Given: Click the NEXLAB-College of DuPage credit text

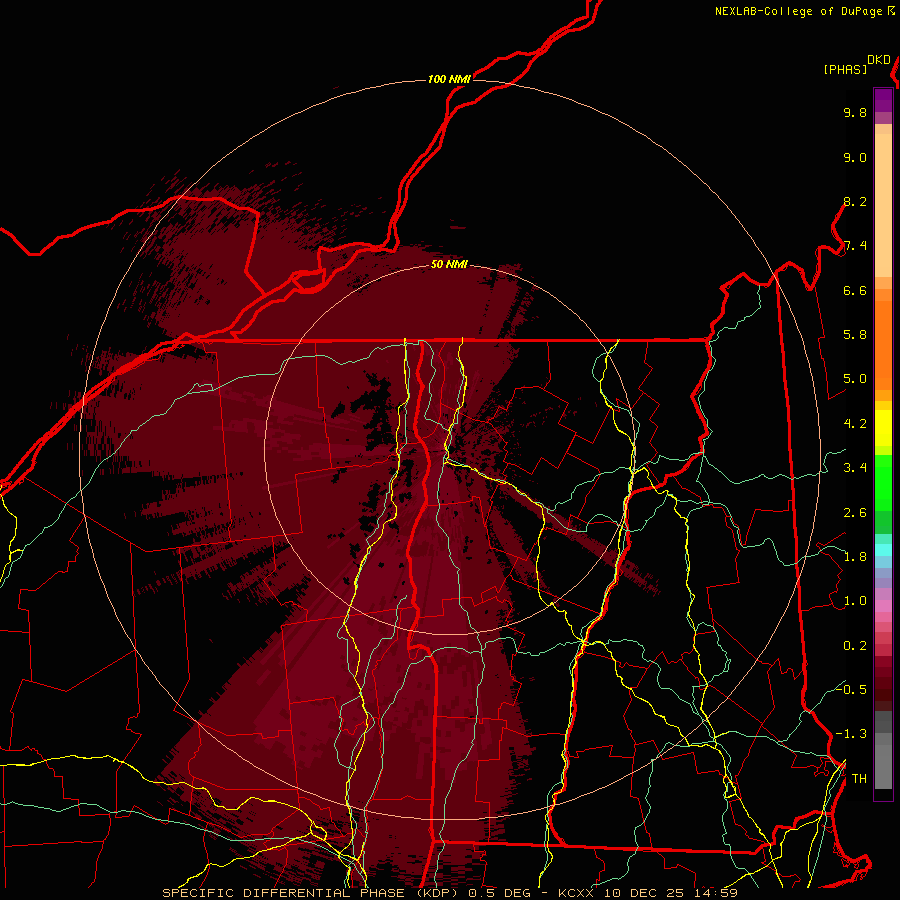Looking at the screenshot, I should 798,11.
